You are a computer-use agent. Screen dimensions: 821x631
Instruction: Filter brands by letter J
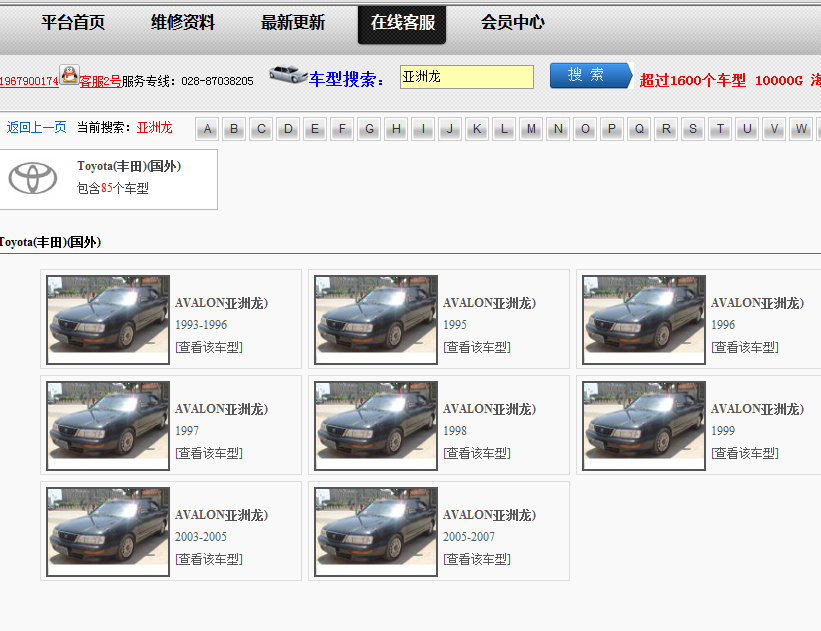[x=450, y=129]
